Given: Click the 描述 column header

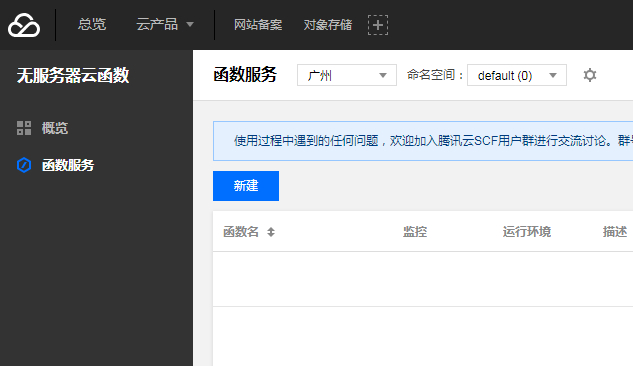Looking at the screenshot, I should (x=615, y=232).
